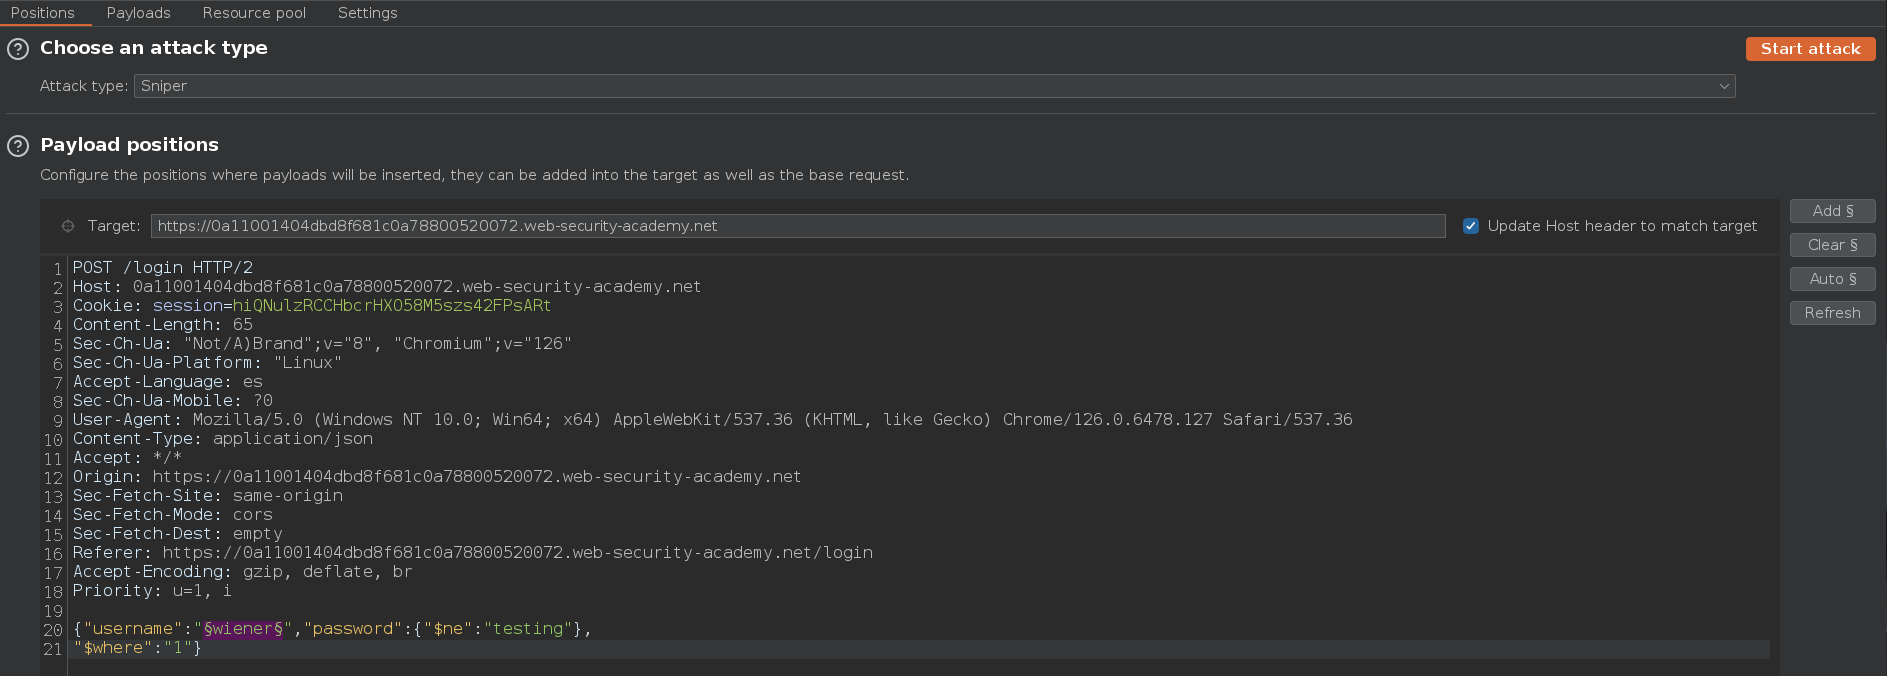Open the Settings tab
The image size is (1887, 676).
tap(367, 13)
